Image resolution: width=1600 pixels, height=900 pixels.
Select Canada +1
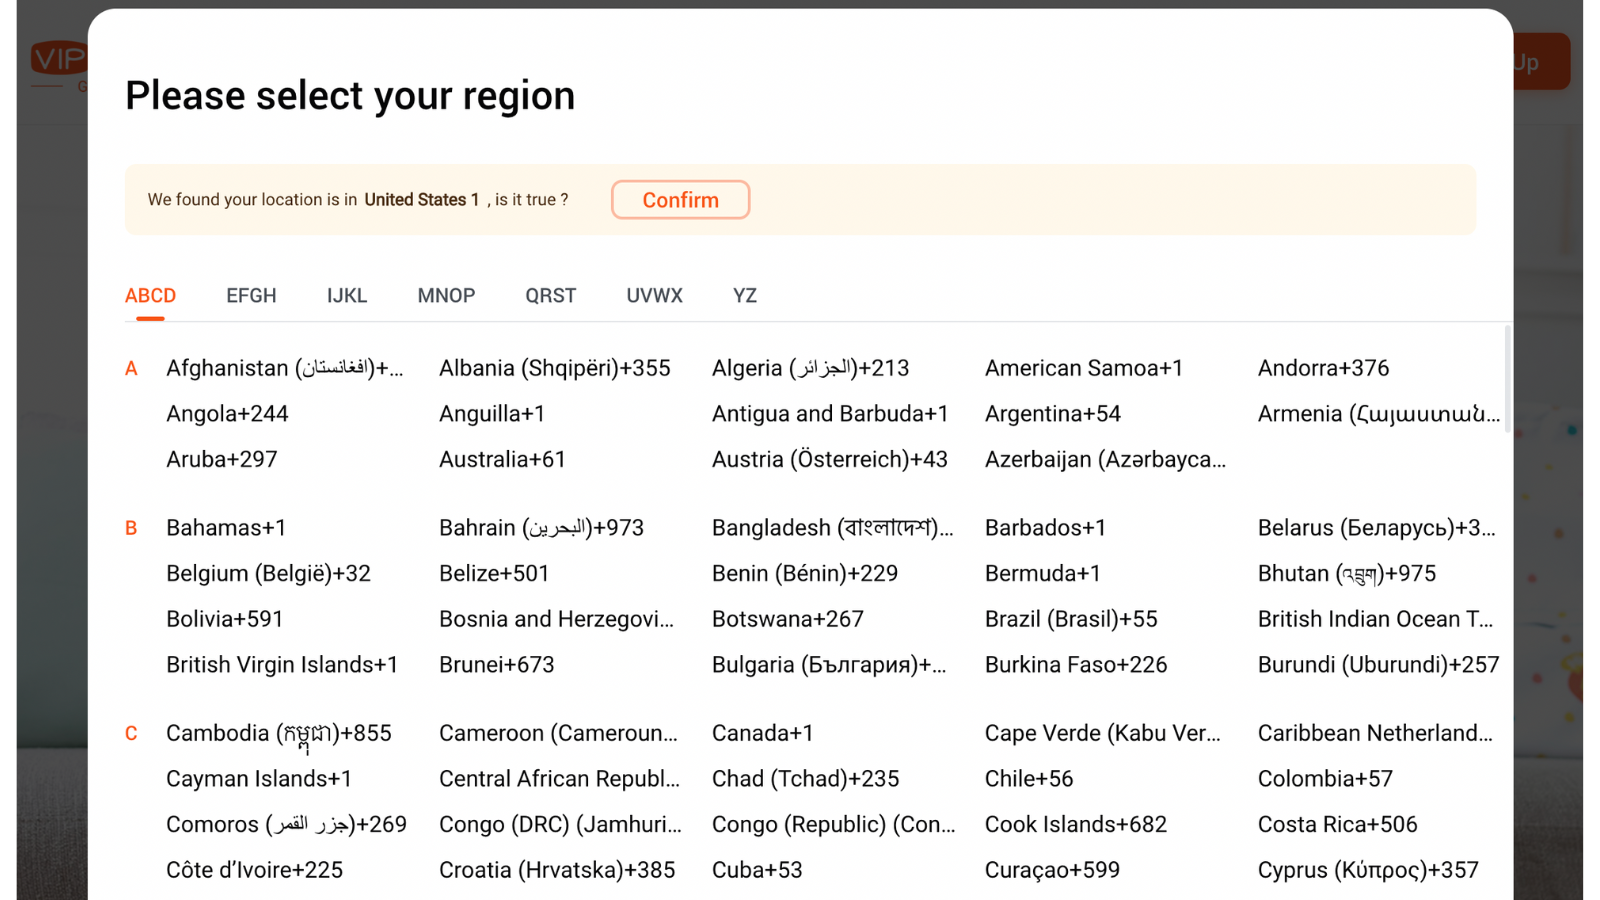tap(763, 734)
